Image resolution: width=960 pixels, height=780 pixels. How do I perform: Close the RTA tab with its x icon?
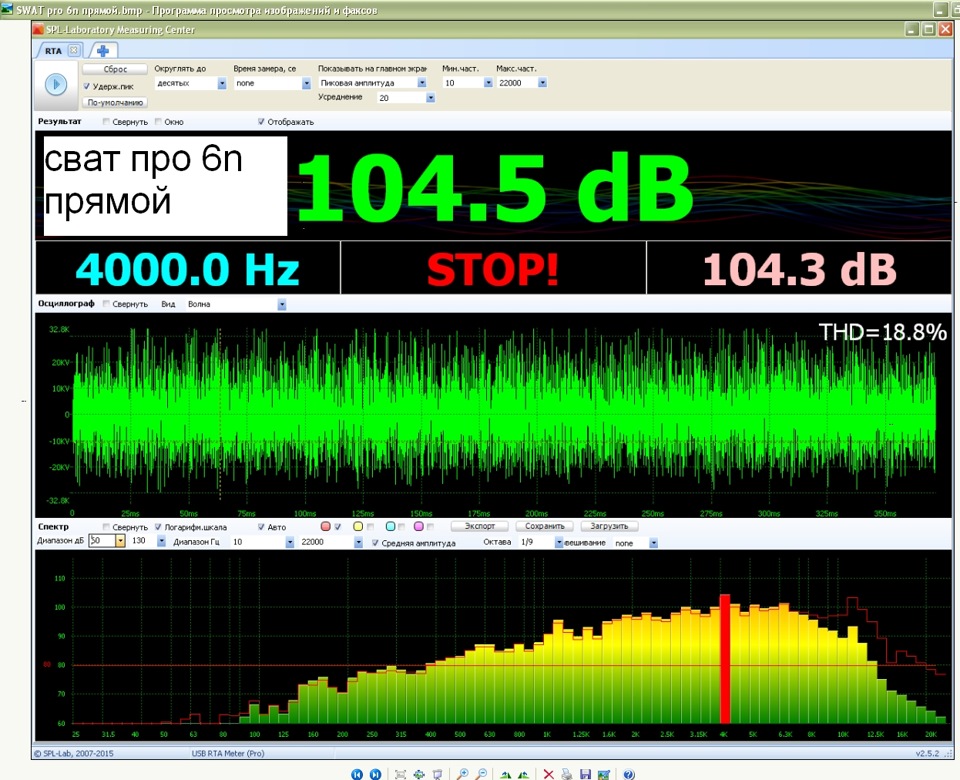tap(73, 50)
